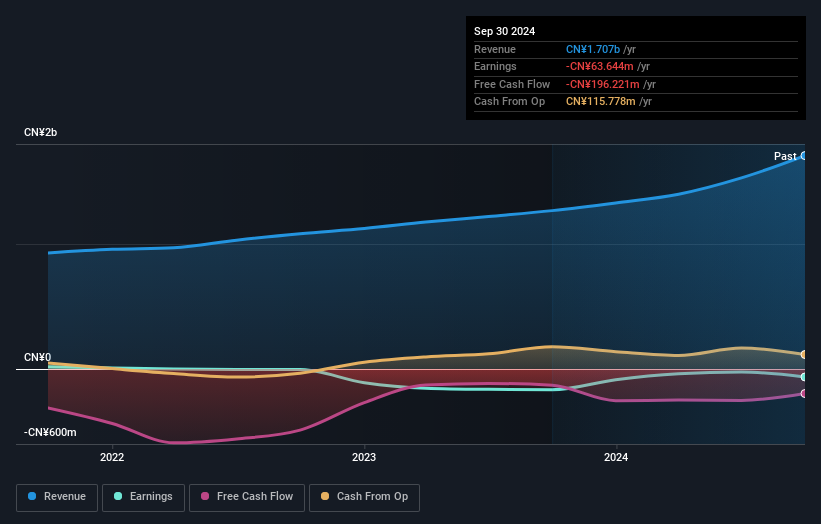Image resolution: width=821 pixels, height=524 pixels.
Task: Toggle the Free Cash Flow legend button
Action: coord(247,497)
